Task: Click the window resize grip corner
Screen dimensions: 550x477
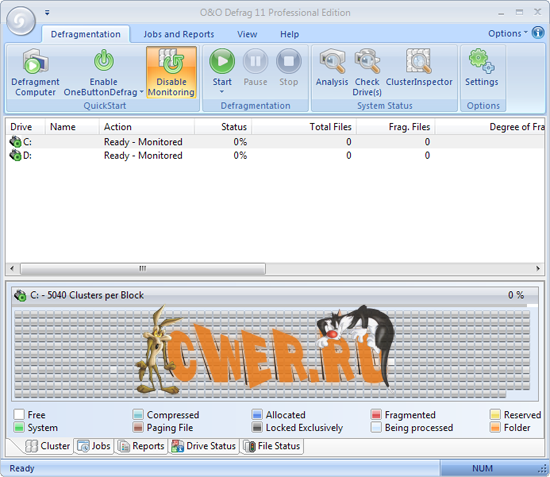Action: [x=544, y=470]
